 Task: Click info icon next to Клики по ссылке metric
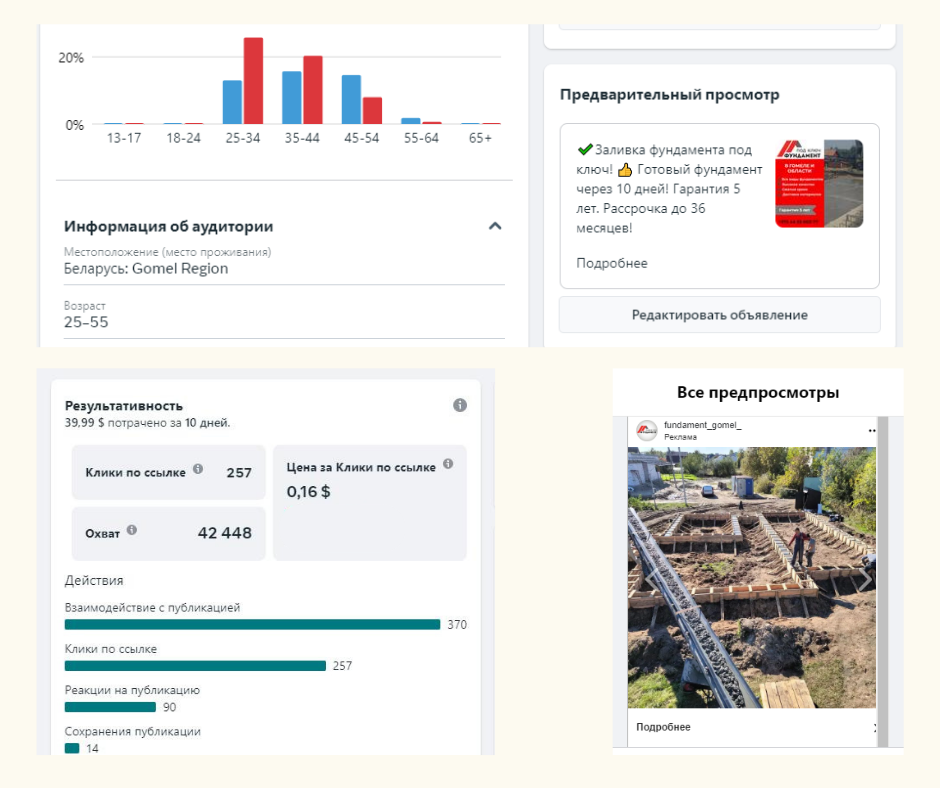198,469
